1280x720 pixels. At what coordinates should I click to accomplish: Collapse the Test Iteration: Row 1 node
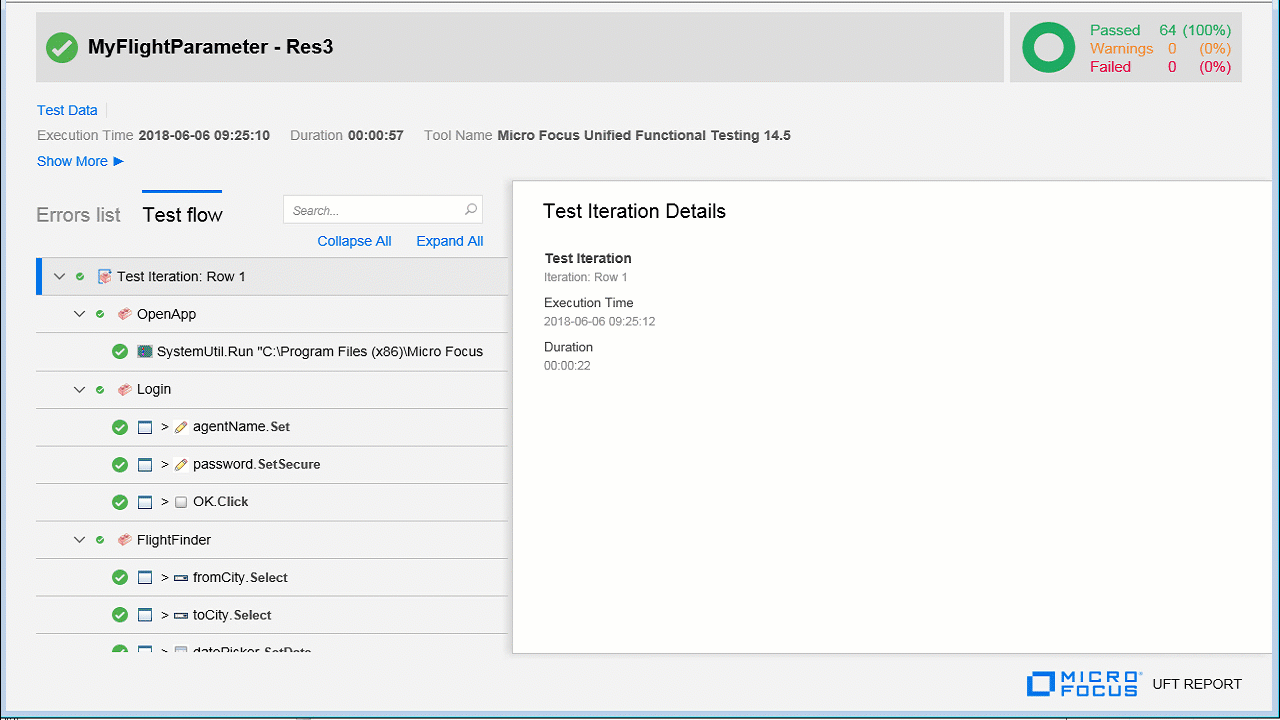pyautogui.click(x=59, y=277)
